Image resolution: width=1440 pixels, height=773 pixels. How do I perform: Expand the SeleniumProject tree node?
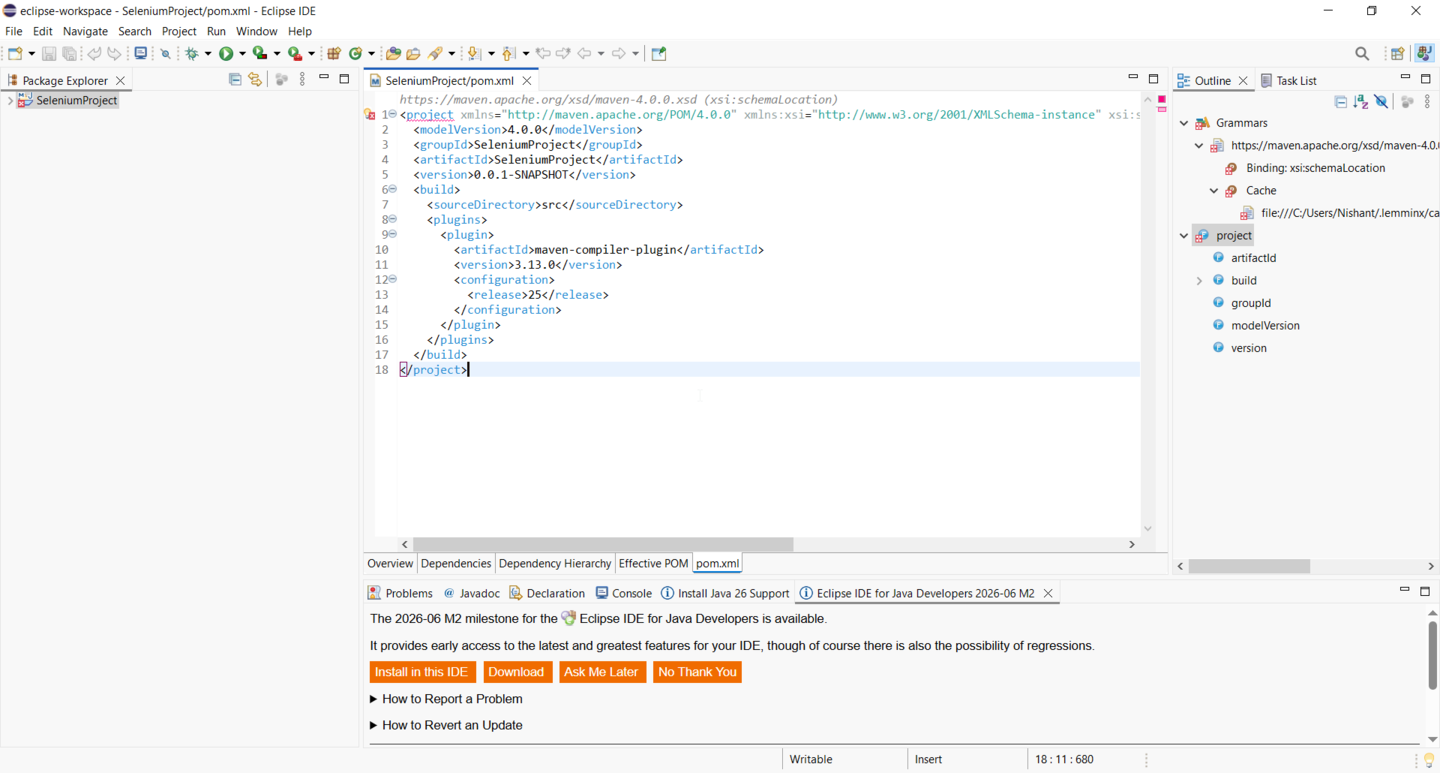(x=10, y=101)
